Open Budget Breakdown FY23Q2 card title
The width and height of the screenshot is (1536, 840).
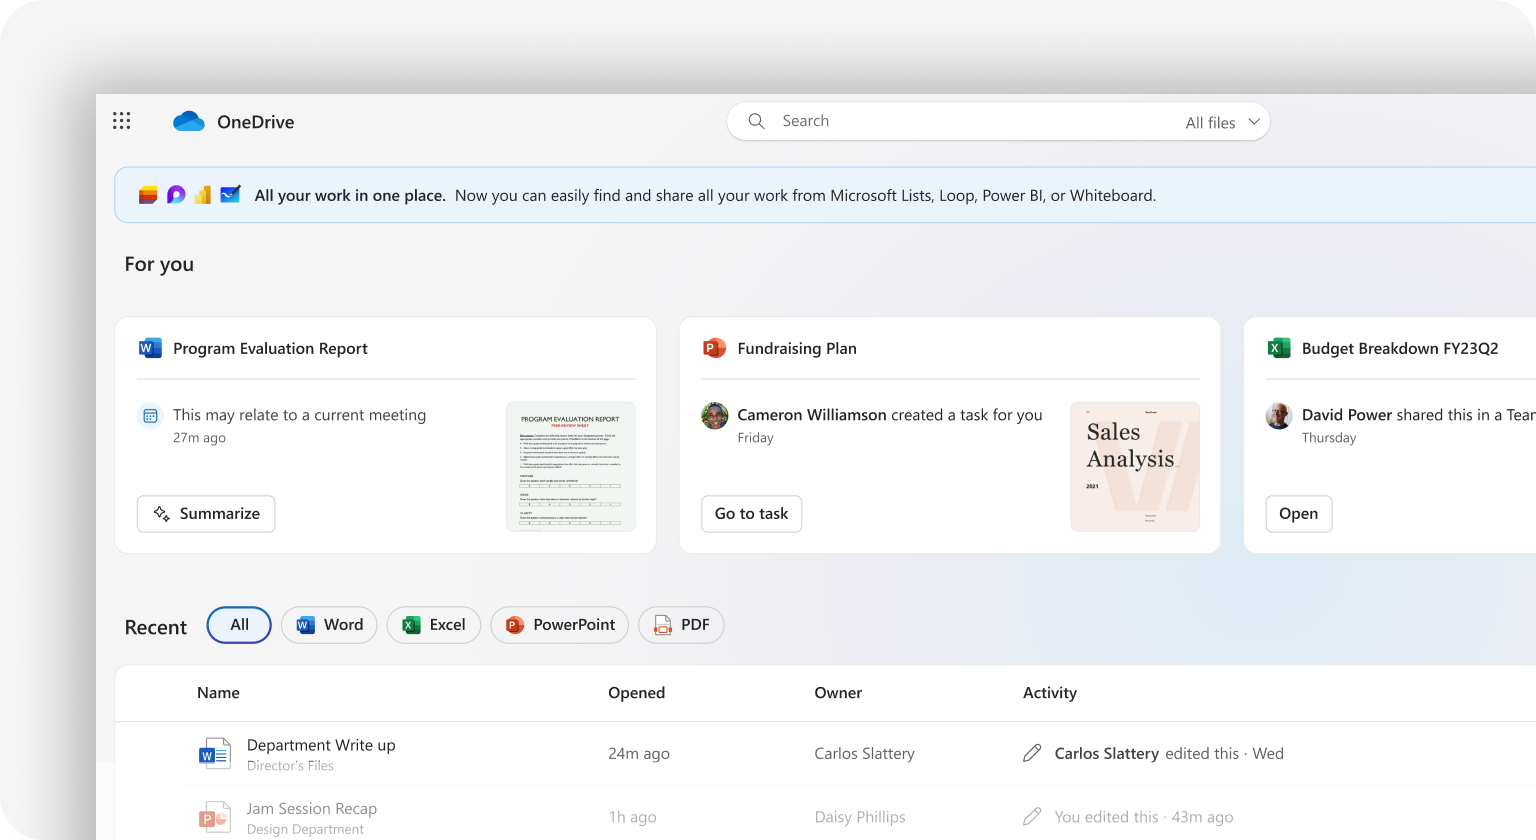click(x=1400, y=348)
